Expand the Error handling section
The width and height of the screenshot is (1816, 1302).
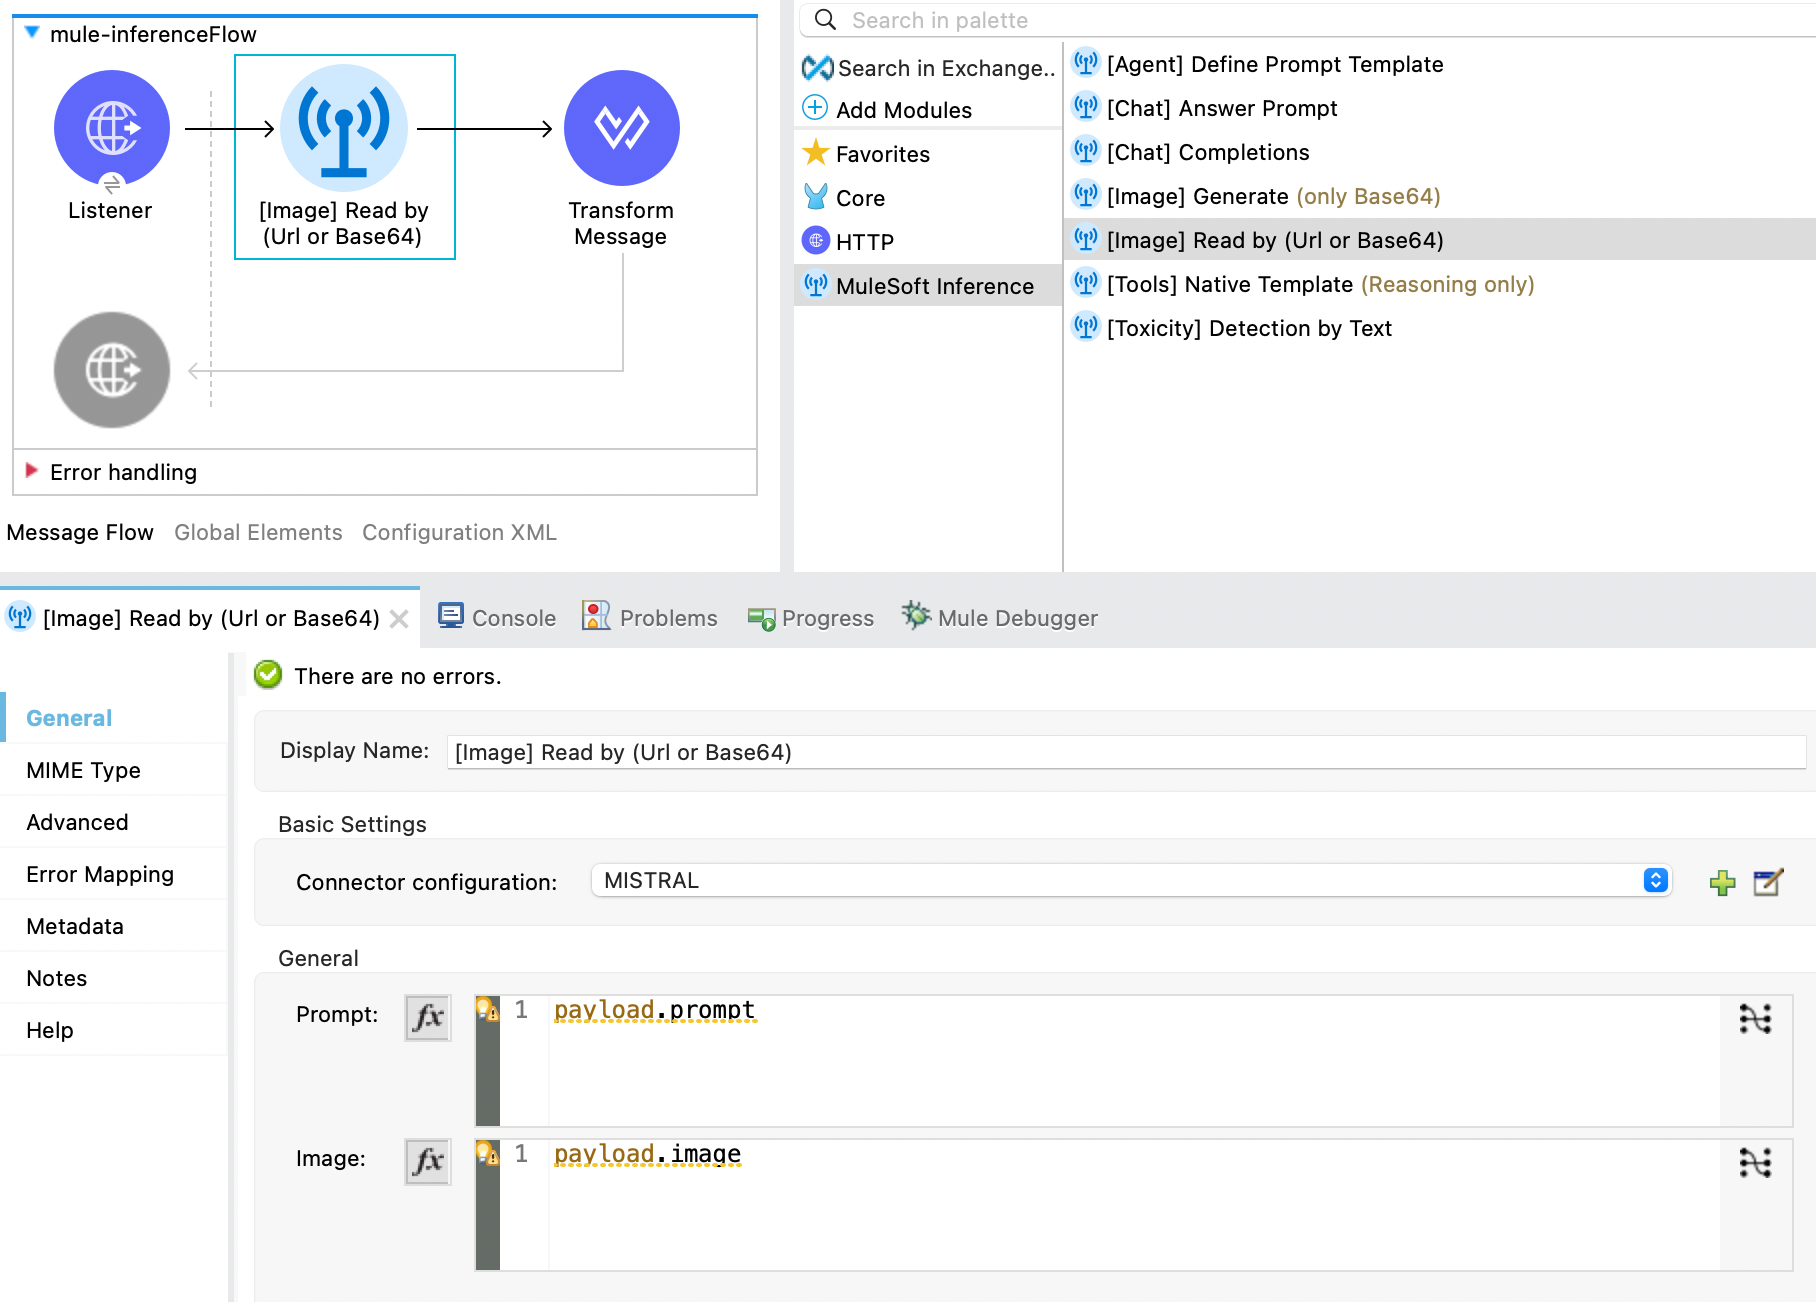tap(31, 471)
